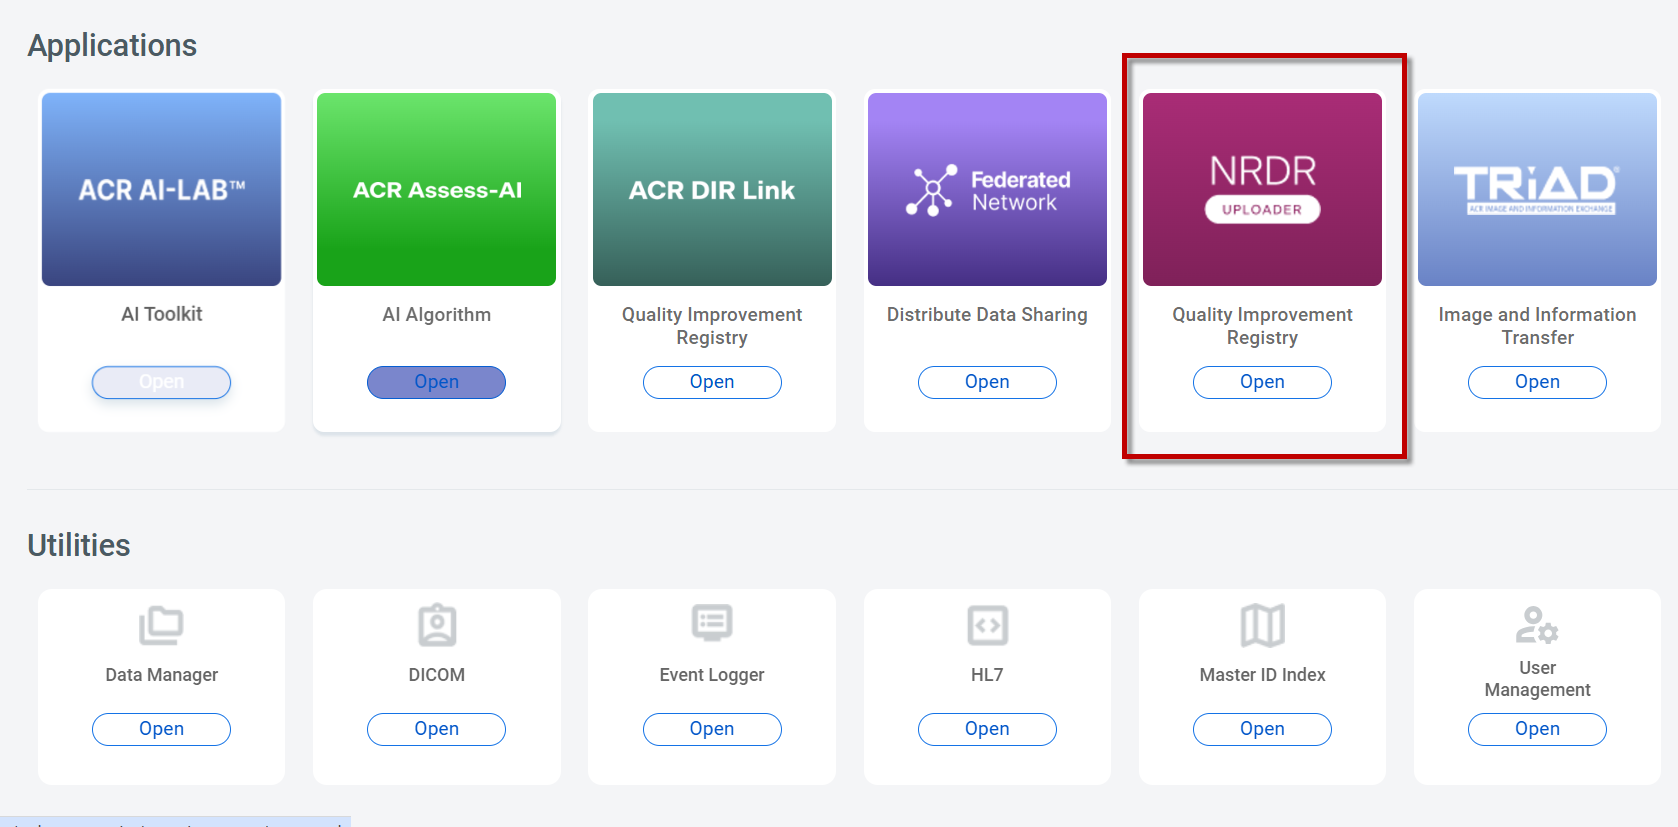The height and width of the screenshot is (827, 1678).
Task: Open the Data Manager utility
Action: [x=161, y=729]
